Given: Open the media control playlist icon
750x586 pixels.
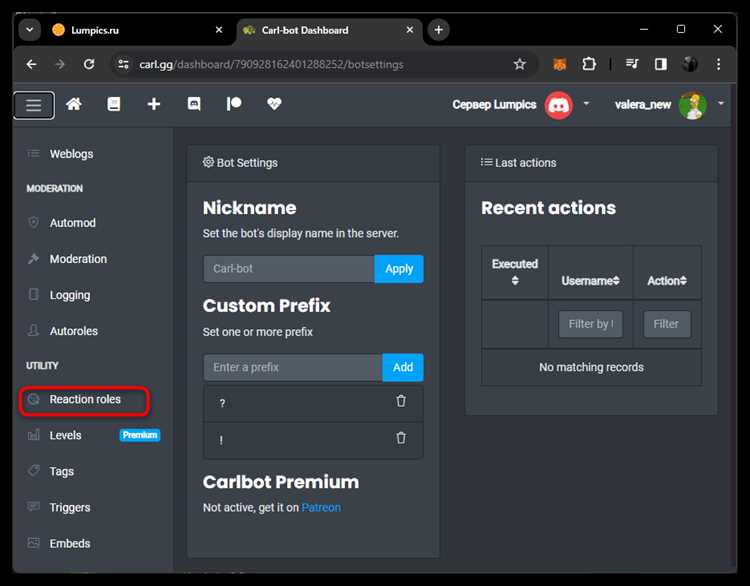Looking at the screenshot, I should coord(632,64).
